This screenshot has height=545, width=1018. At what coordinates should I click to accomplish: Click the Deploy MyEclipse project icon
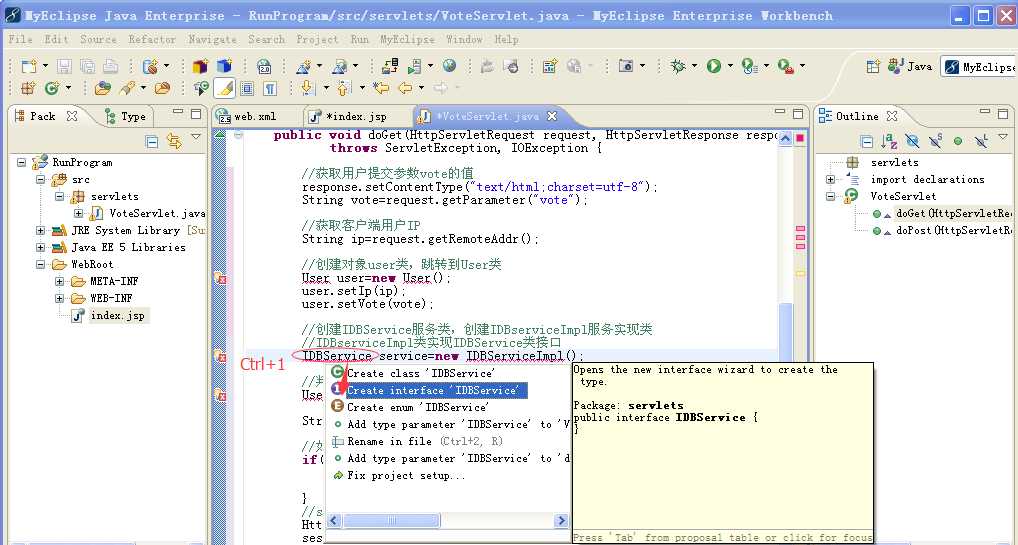(x=389, y=66)
